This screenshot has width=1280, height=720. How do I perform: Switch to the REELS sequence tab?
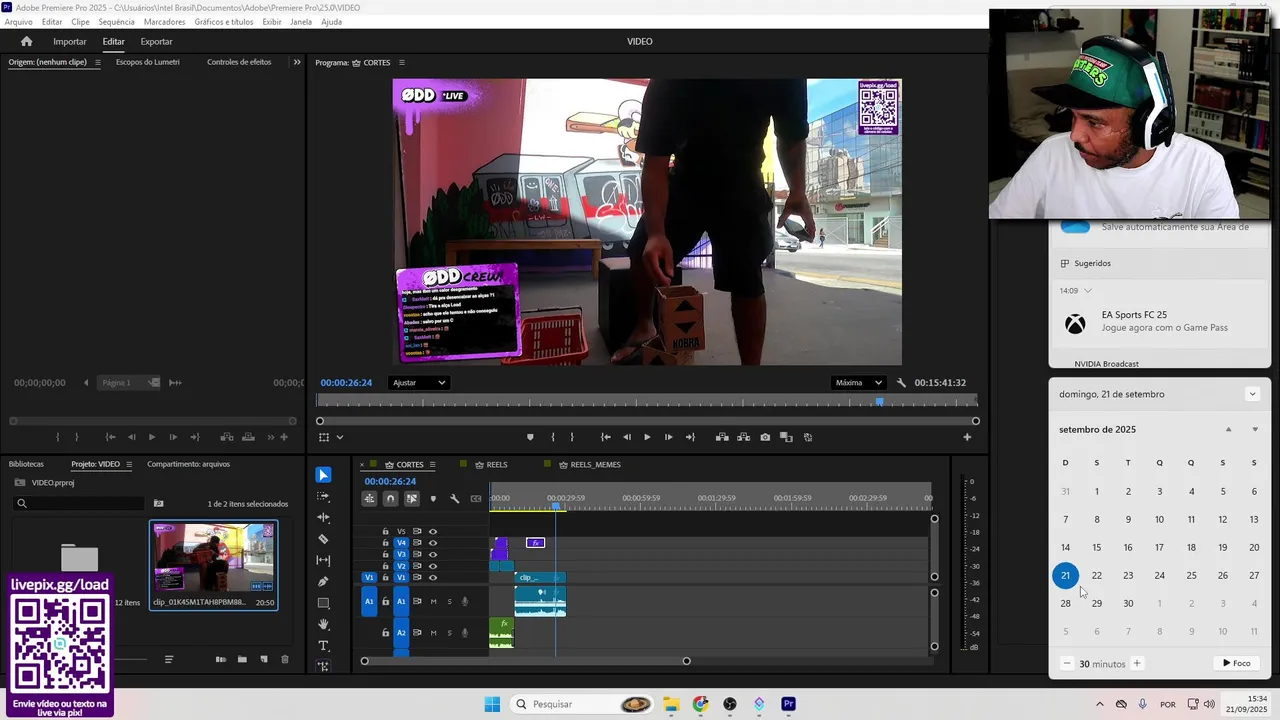click(497, 465)
